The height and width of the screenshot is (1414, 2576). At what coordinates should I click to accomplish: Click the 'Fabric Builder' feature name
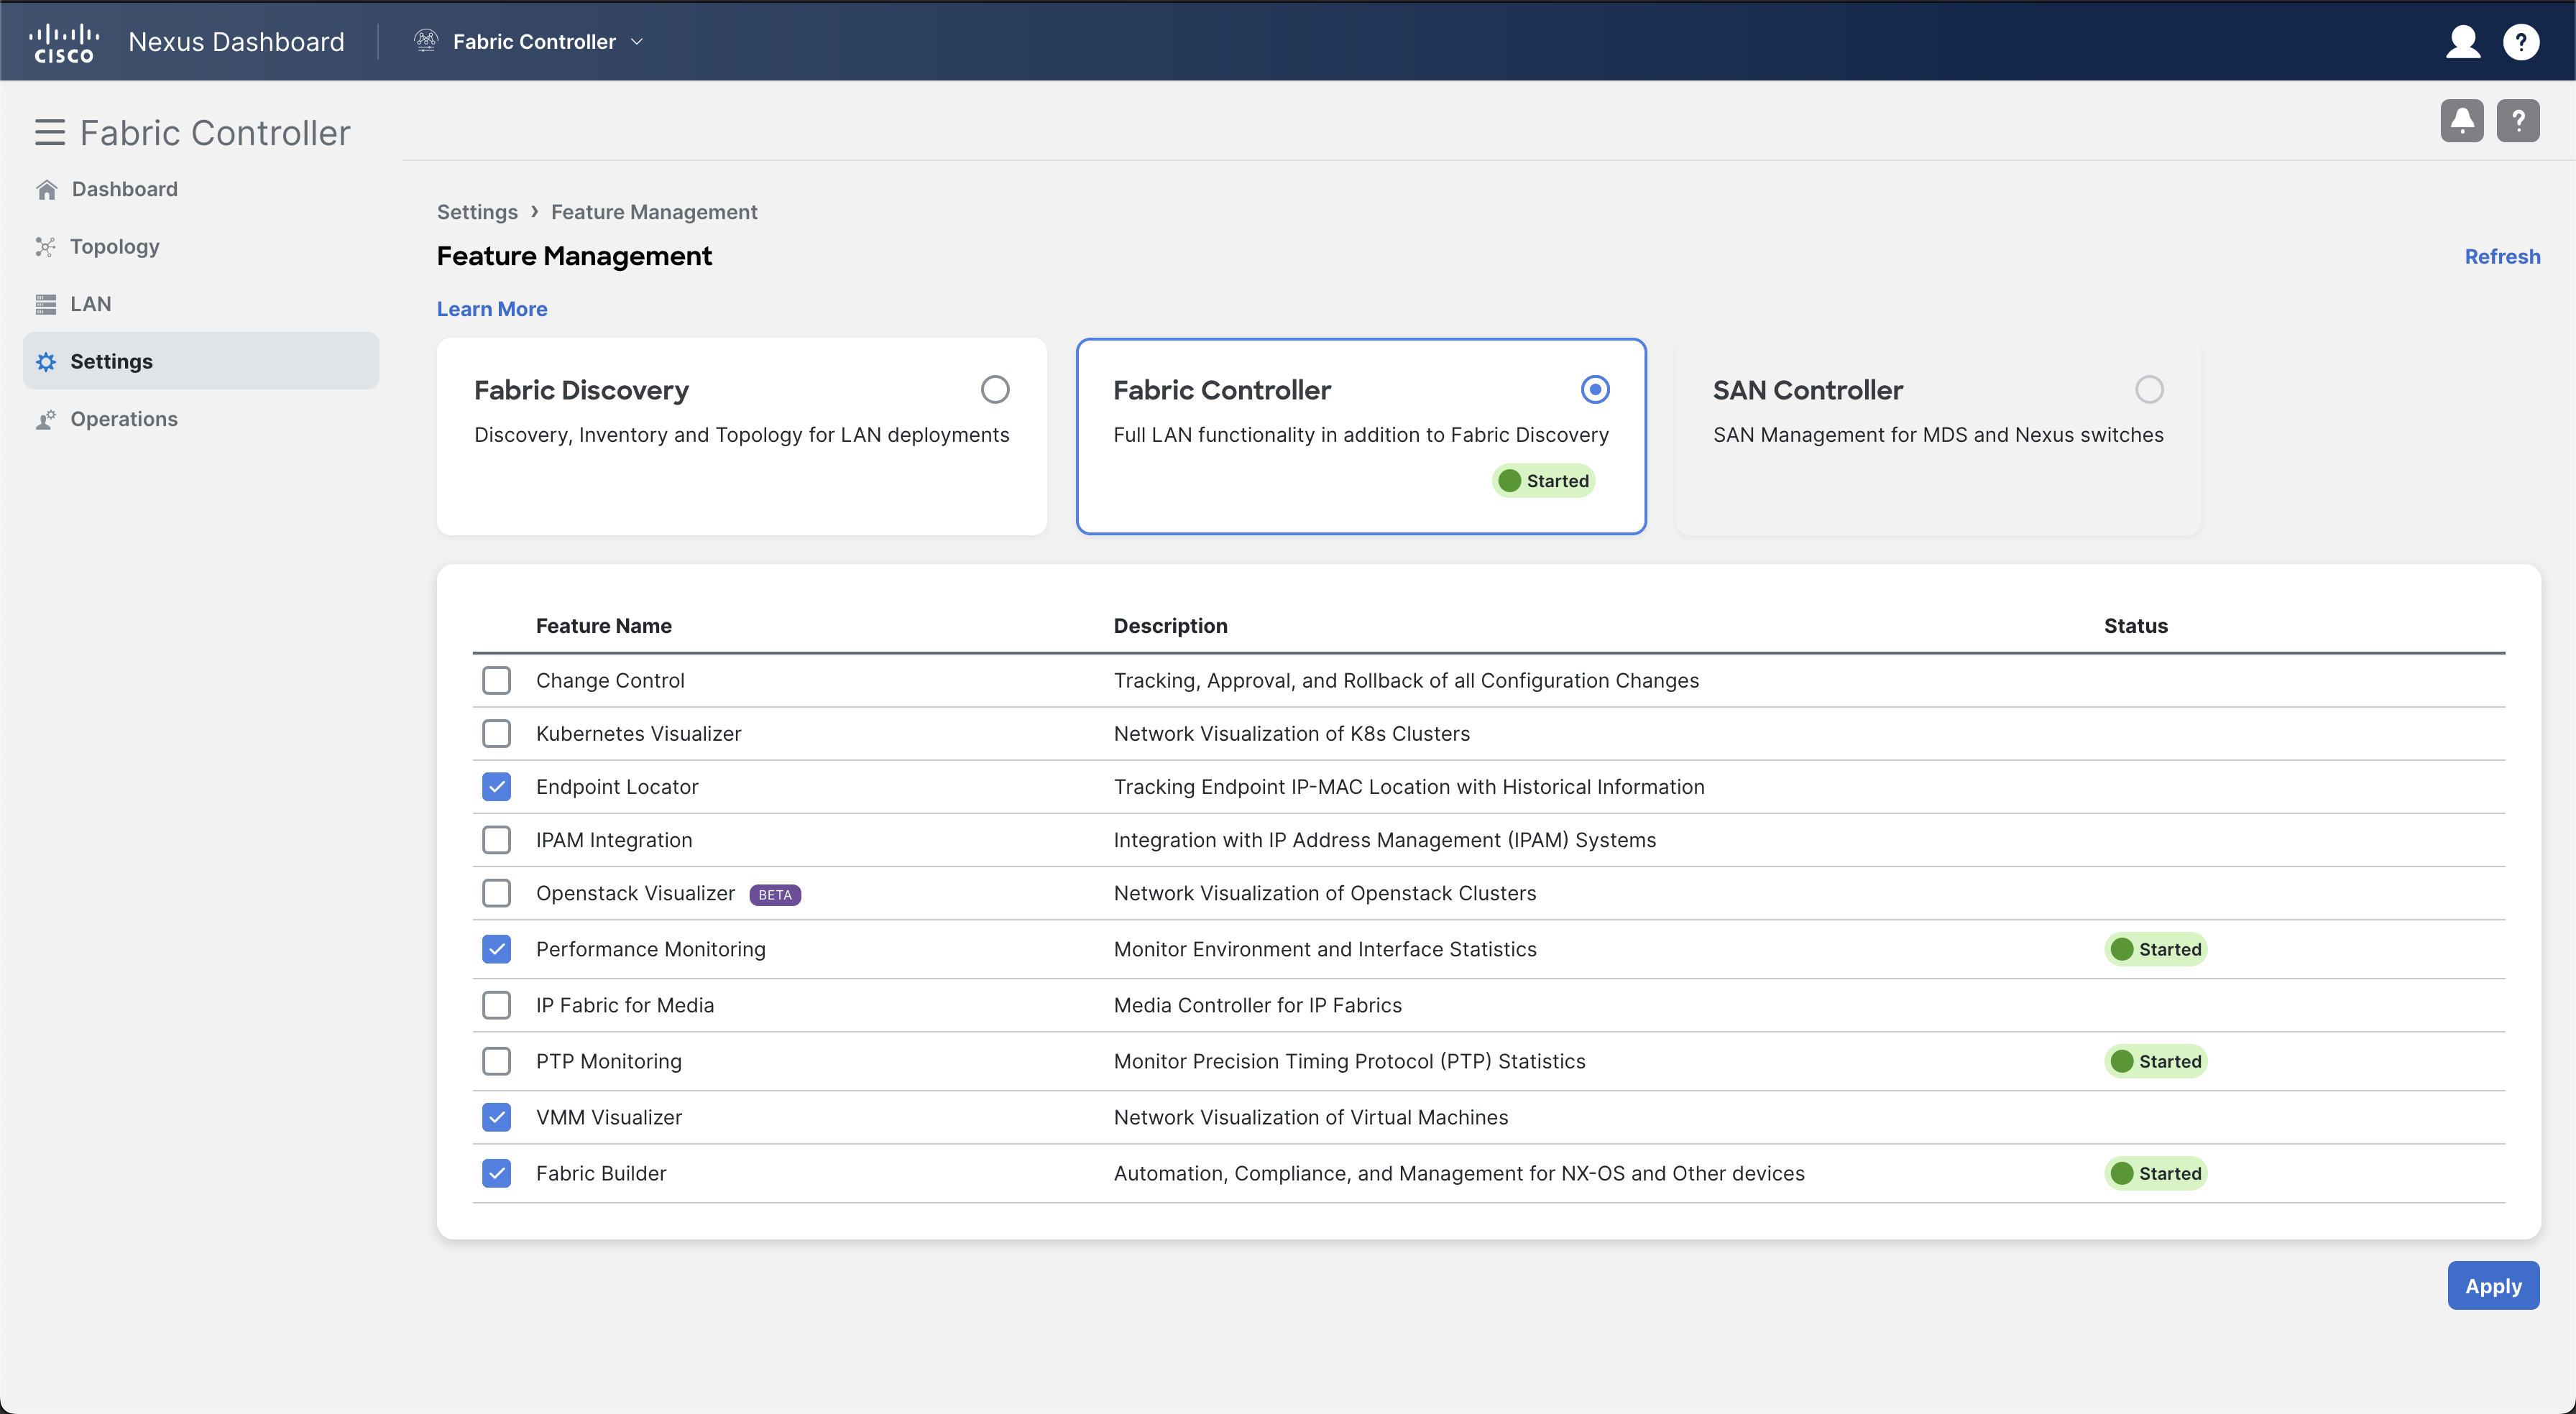600,1173
